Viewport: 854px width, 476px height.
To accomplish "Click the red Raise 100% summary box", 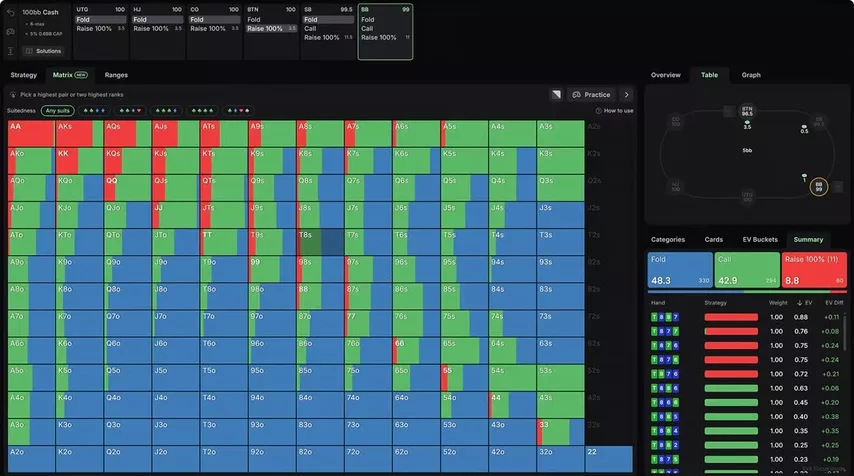I will 814,270.
